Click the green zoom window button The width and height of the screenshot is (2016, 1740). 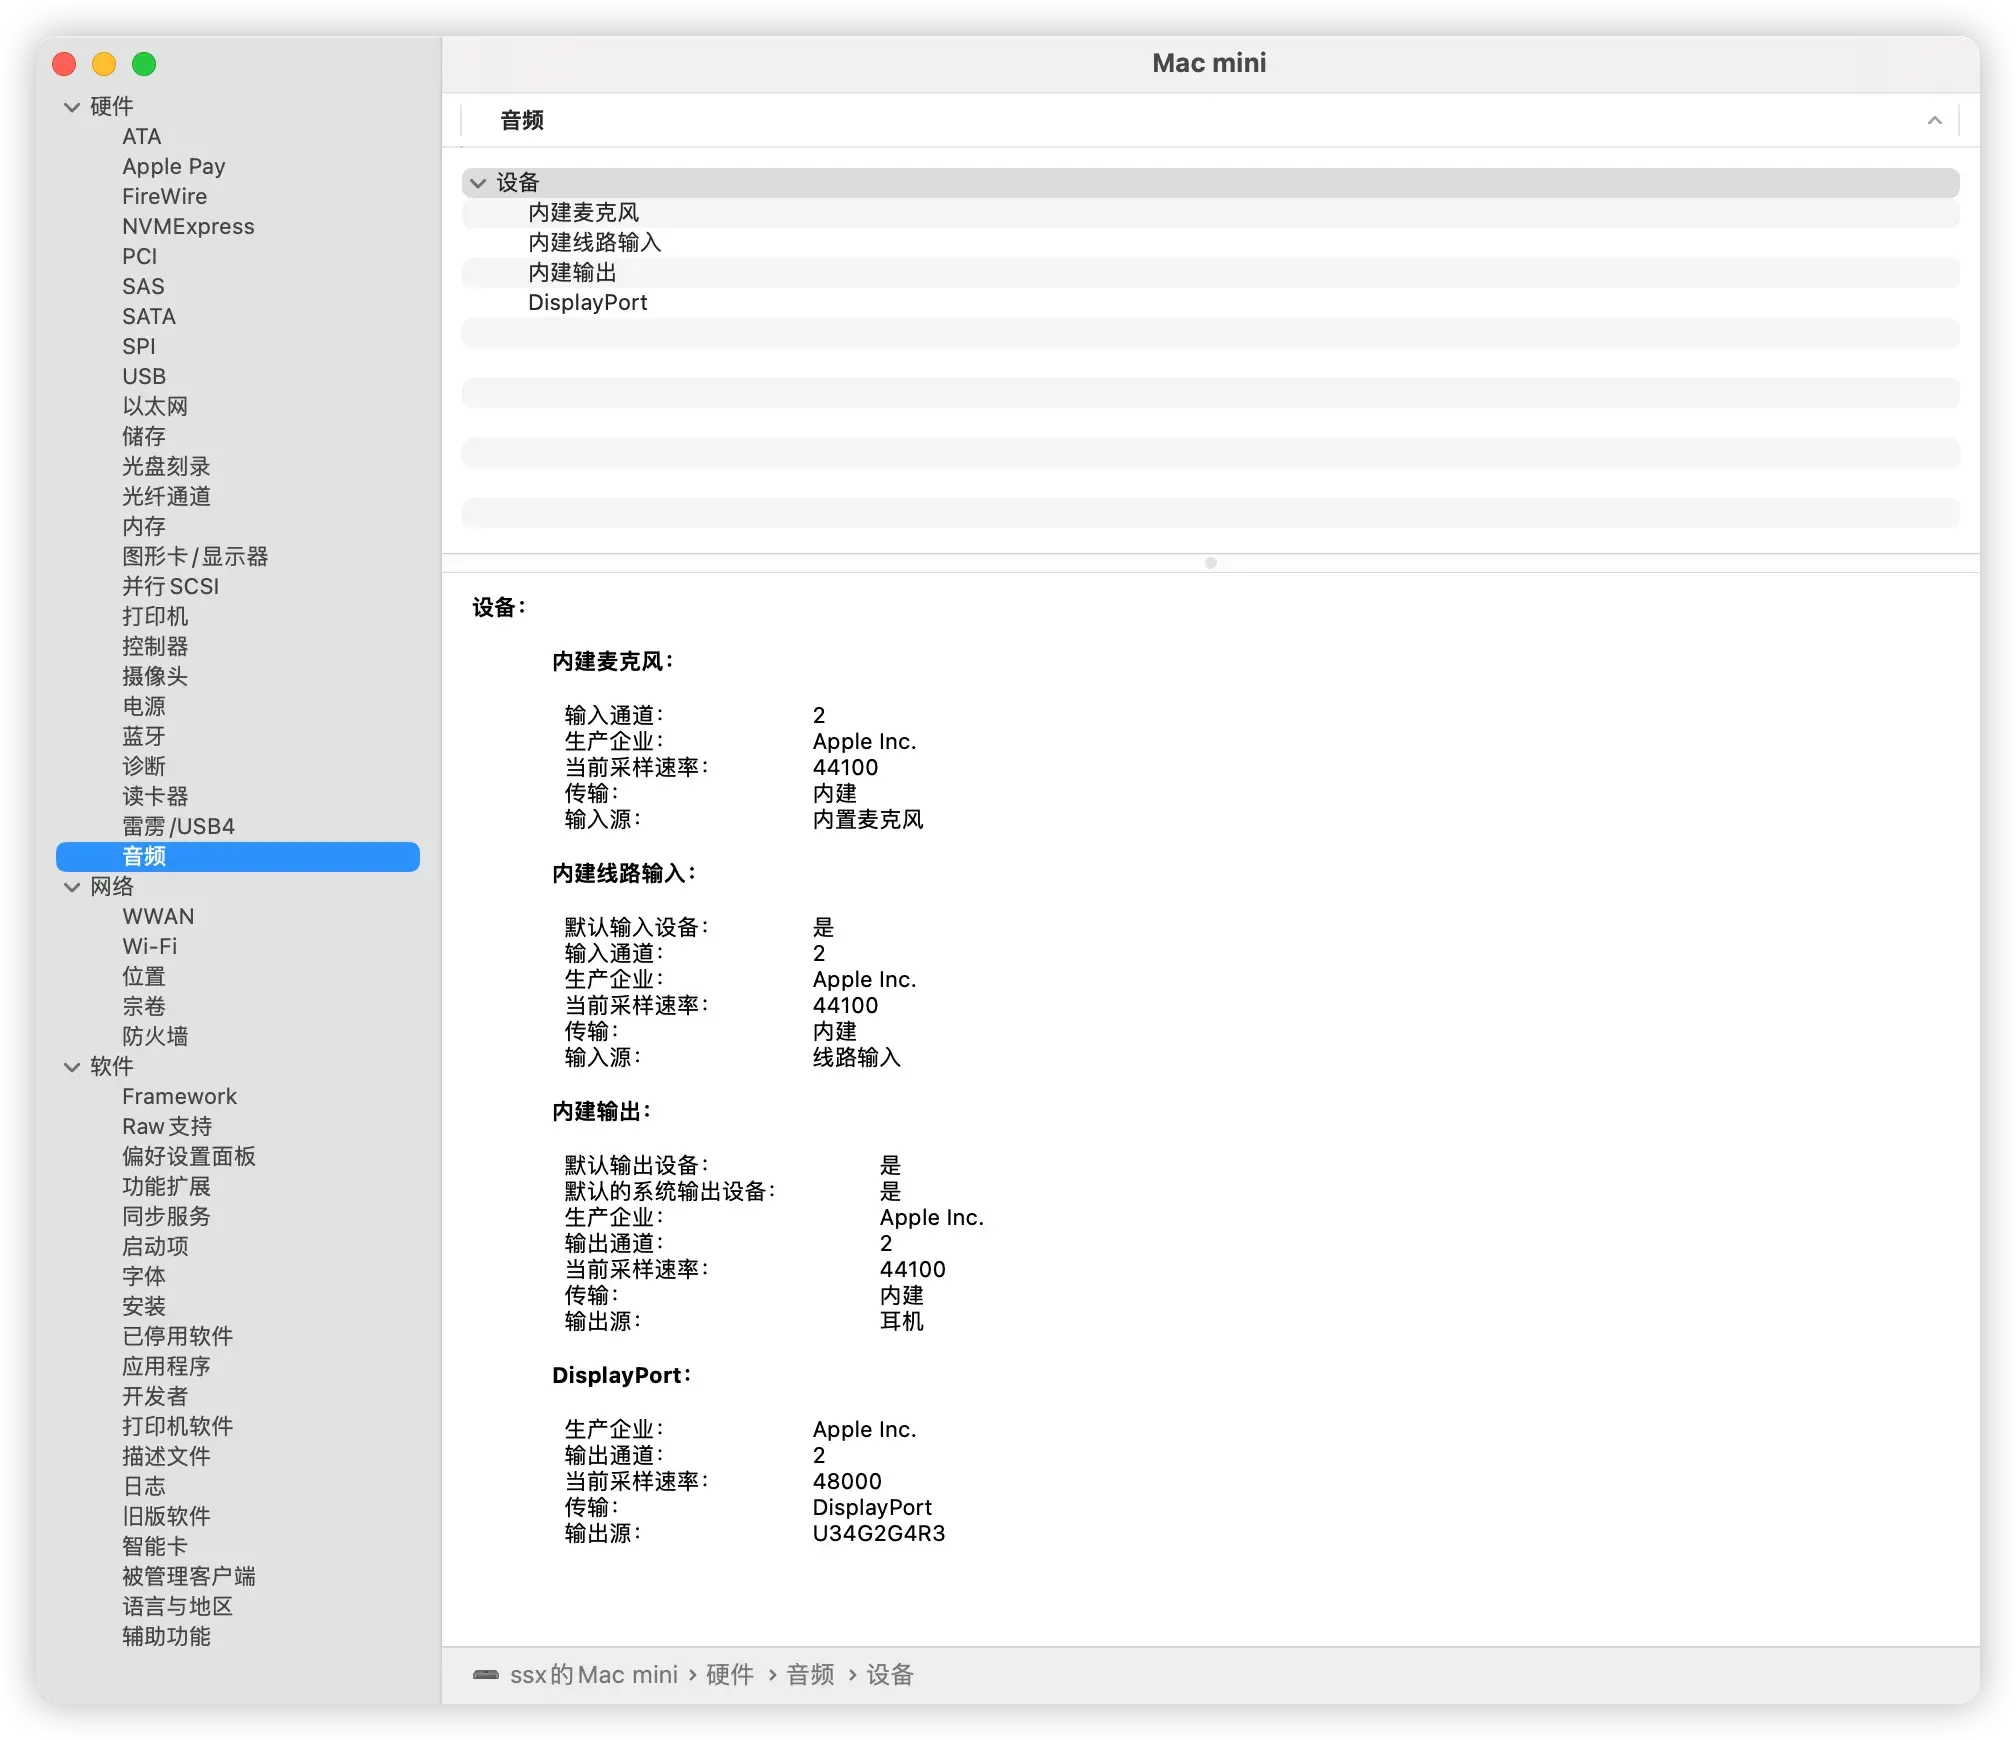coord(144,64)
